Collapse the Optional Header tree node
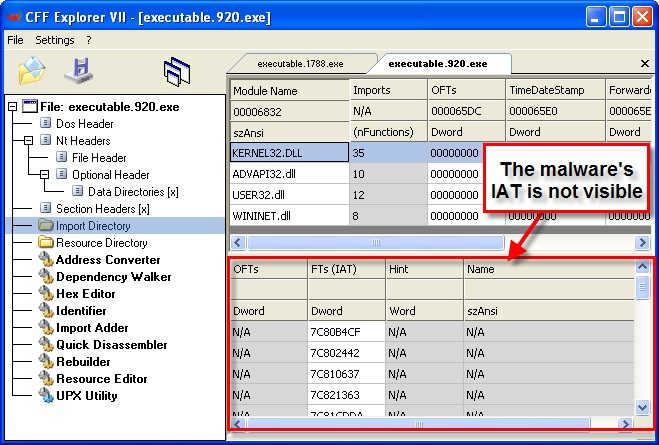 [45, 175]
